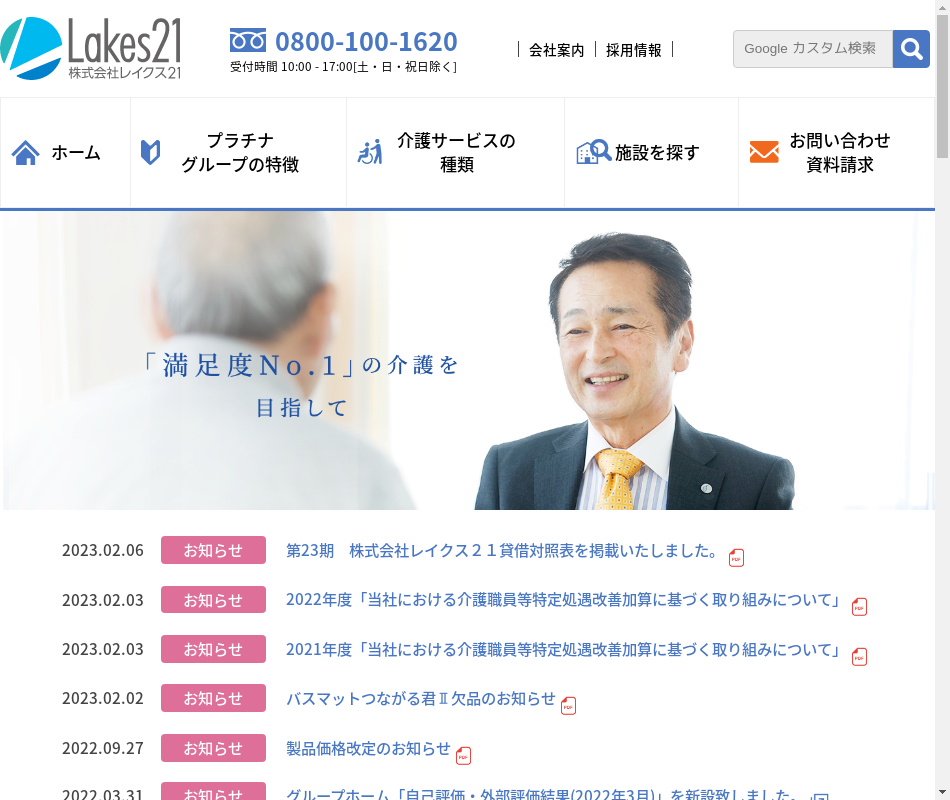Screen dimensions: 950x800
Task: Open 2022年度 介護職員等特定処遇改善加算 link
Action: click(563, 600)
